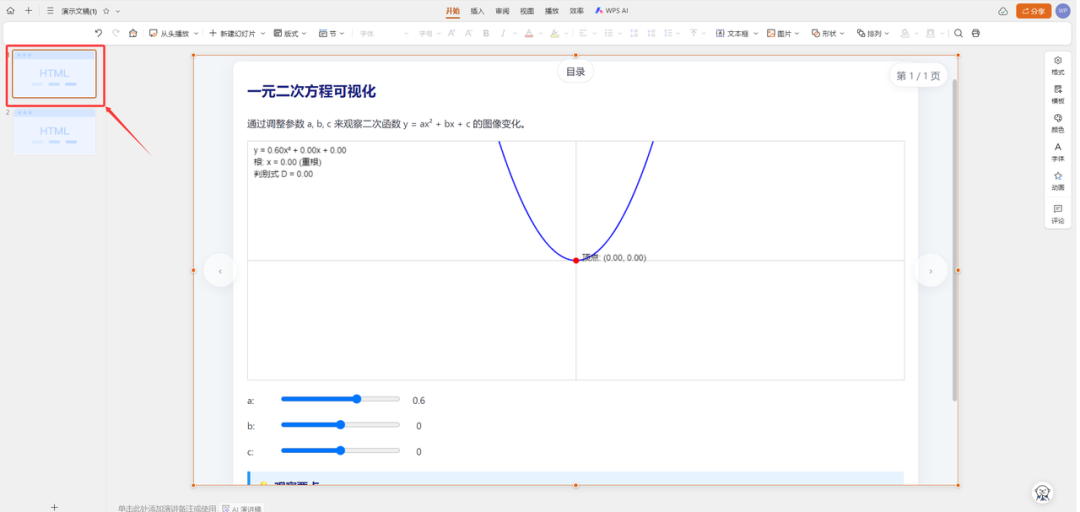Viewport: 1080px width, 512px height.
Task: Expand the 新建幻灯片 dropdown arrow
Action: (x=263, y=33)
